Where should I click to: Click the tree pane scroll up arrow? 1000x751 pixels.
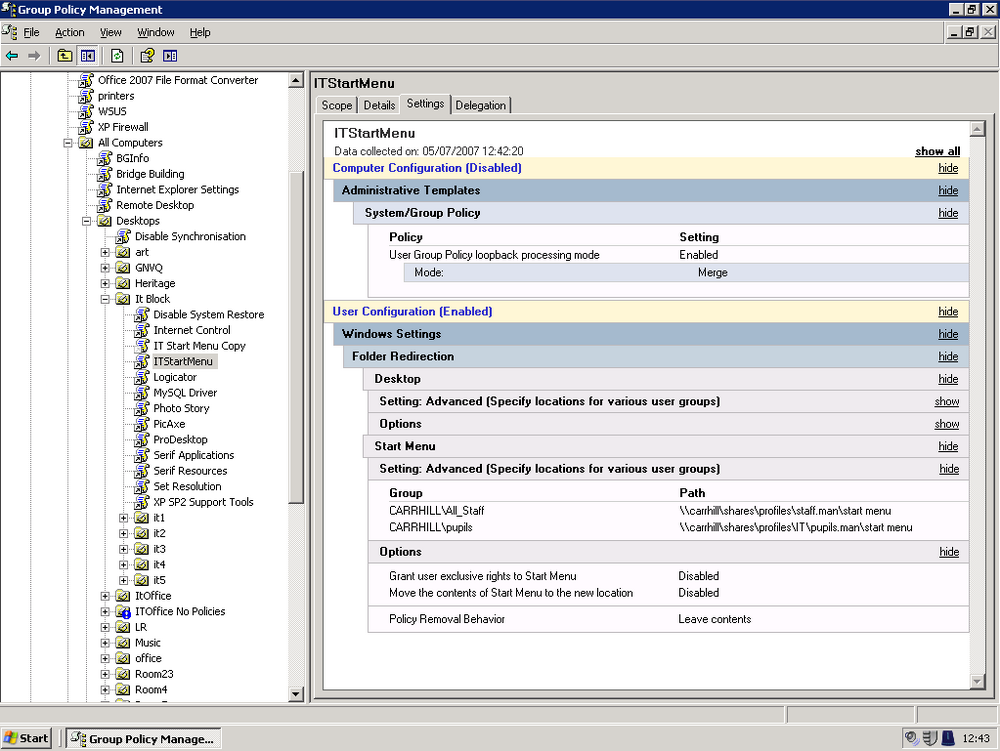[296, 80]
